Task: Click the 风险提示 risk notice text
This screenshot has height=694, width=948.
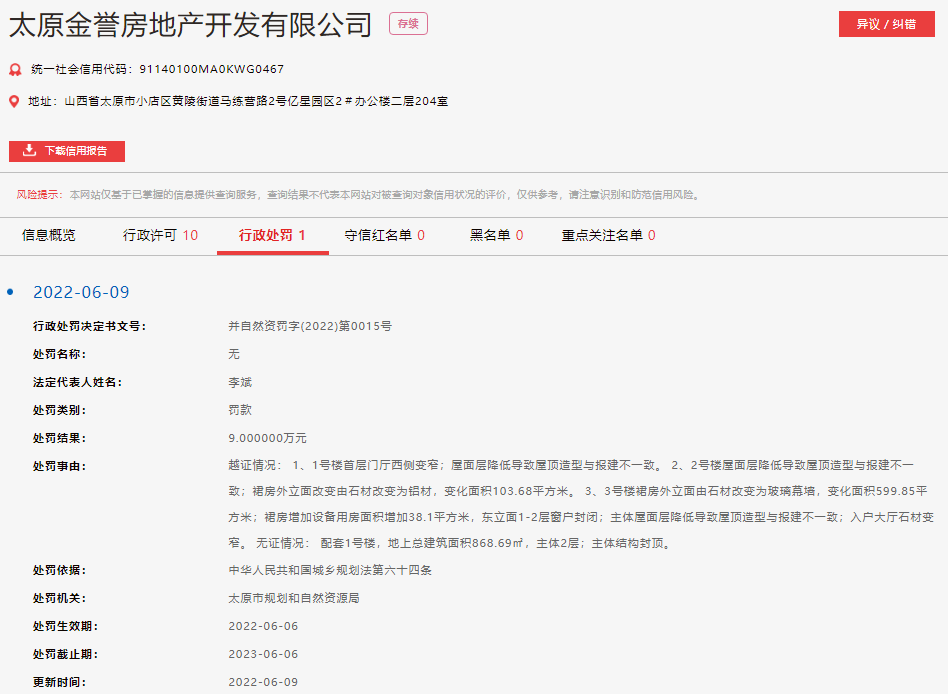Action: pos(359,195)
